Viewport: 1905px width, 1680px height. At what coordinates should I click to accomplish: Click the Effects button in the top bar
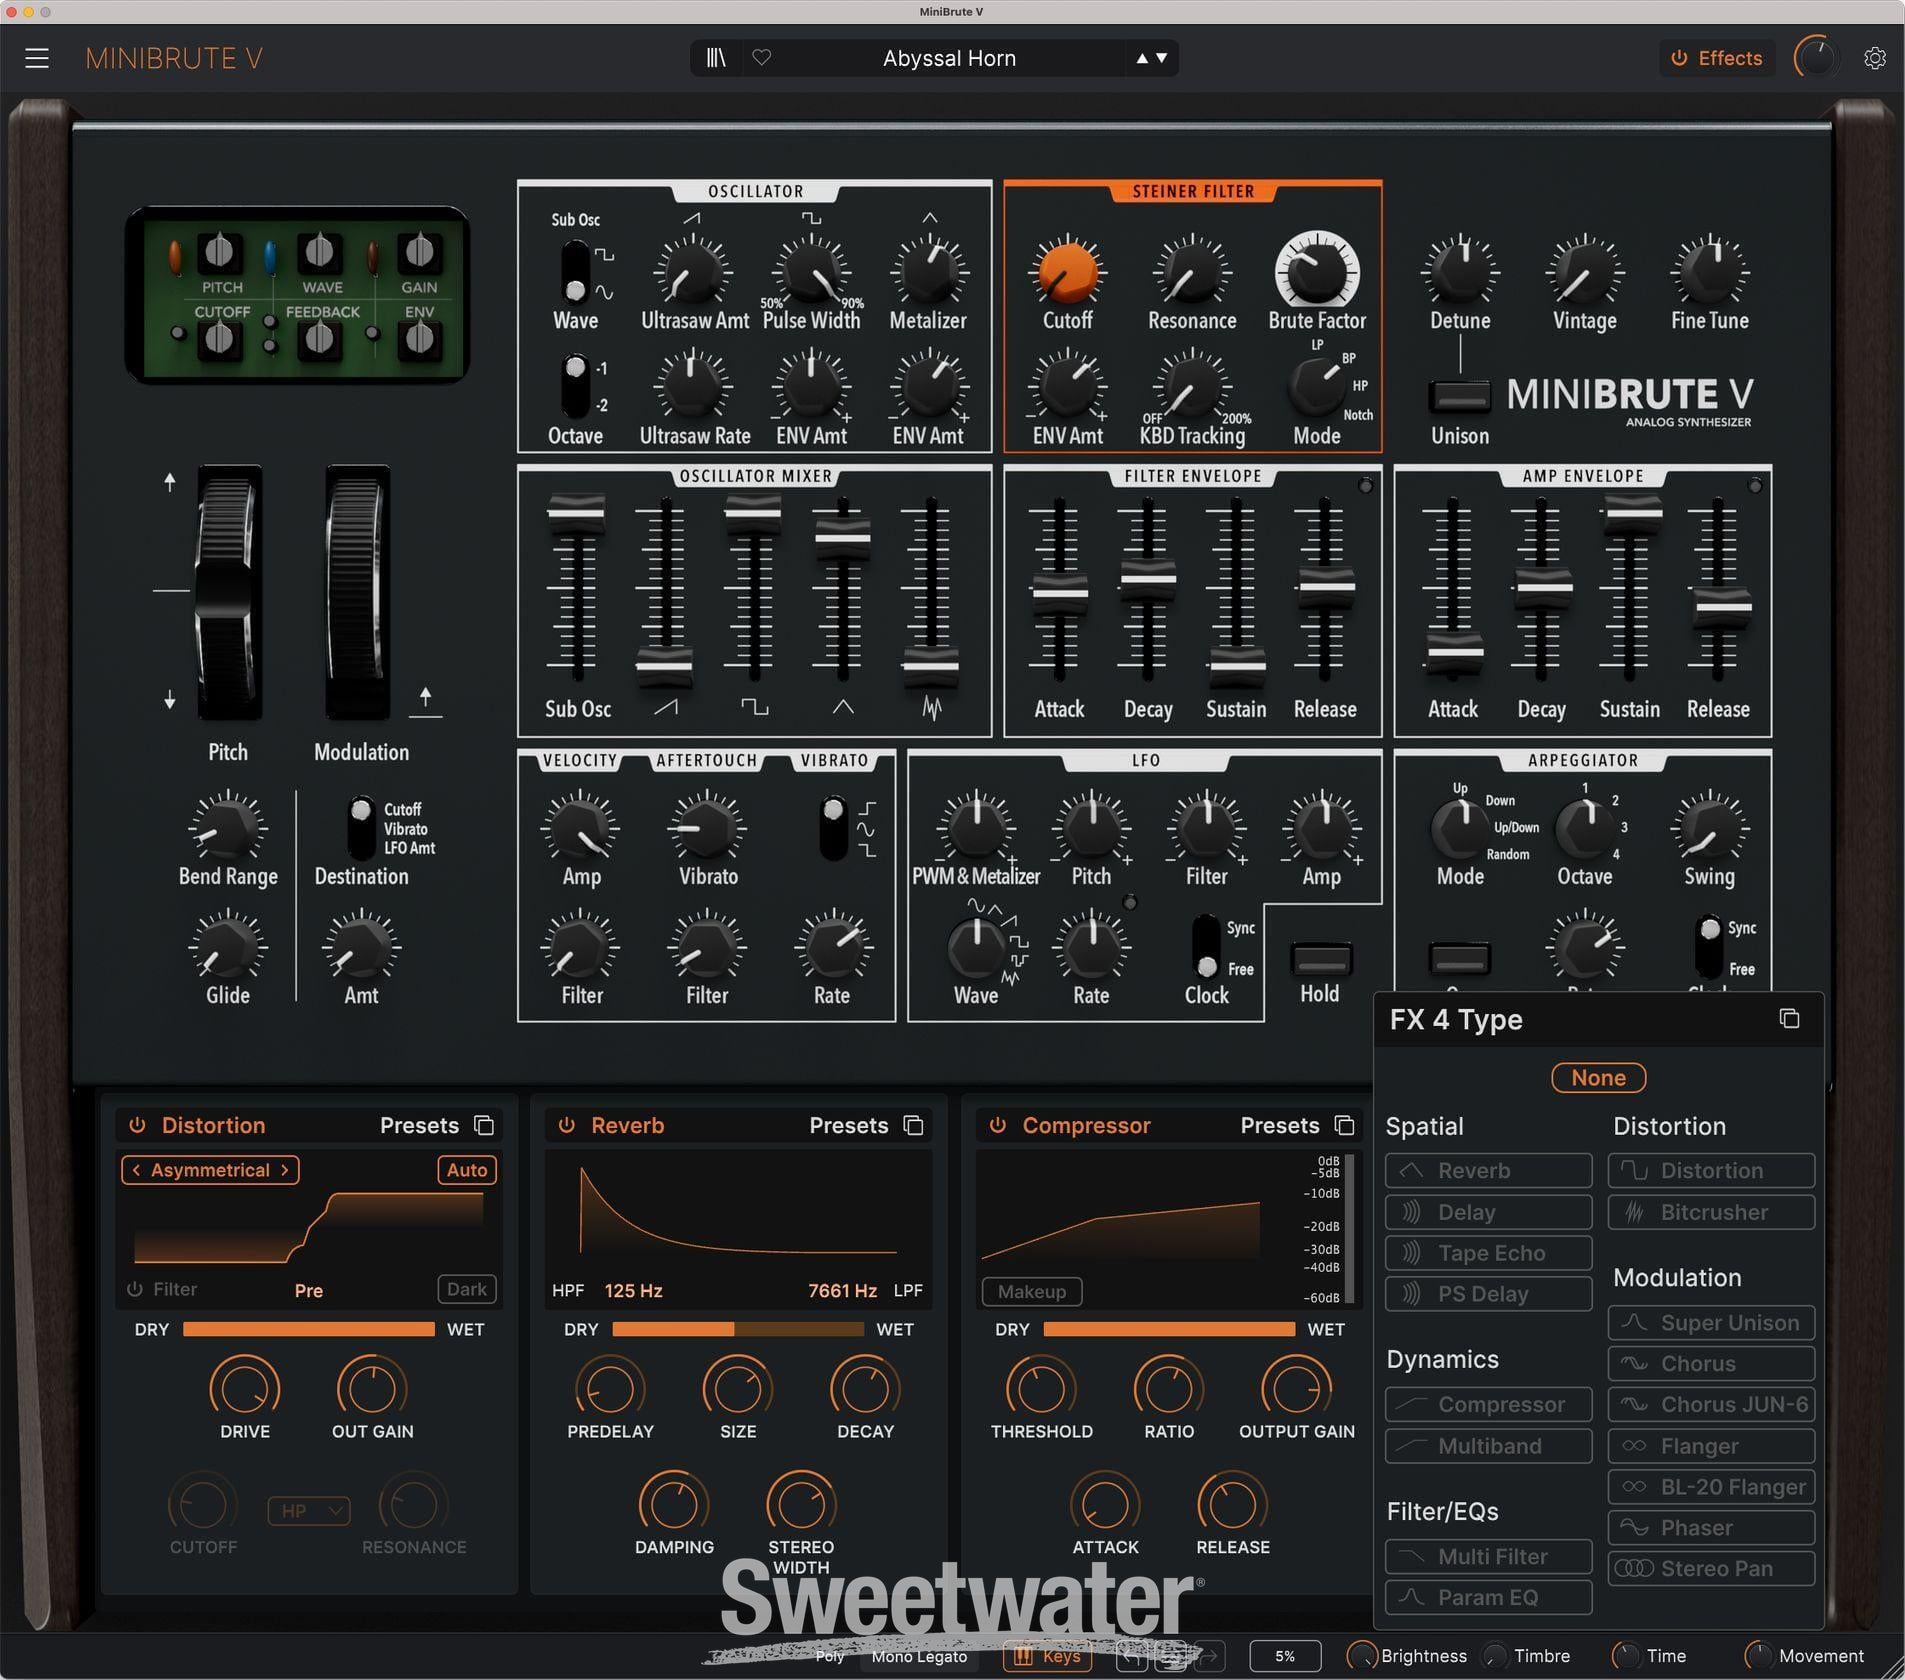point(1716,58)
